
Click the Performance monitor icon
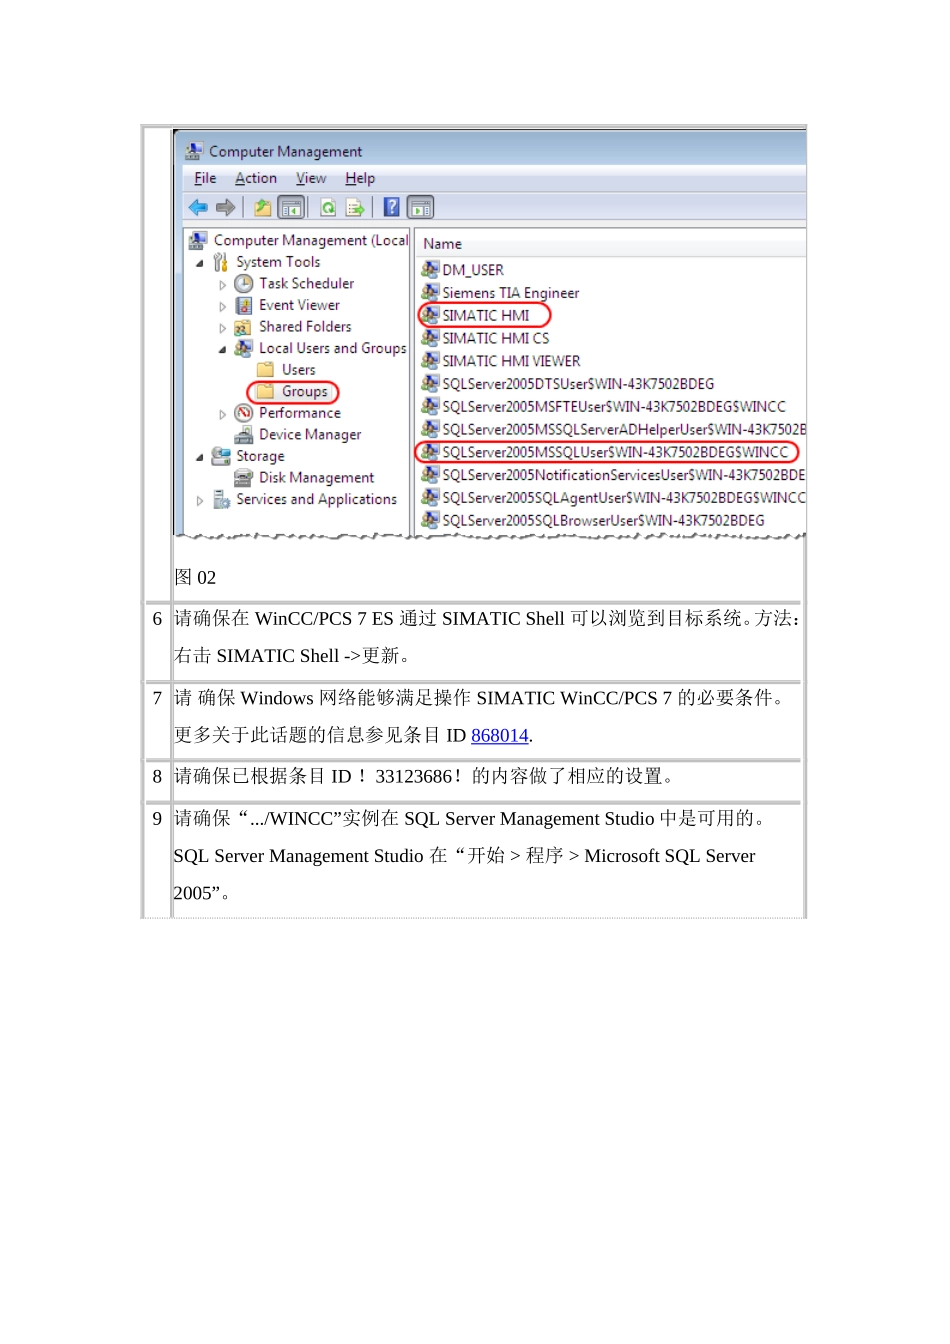[243, 413]
